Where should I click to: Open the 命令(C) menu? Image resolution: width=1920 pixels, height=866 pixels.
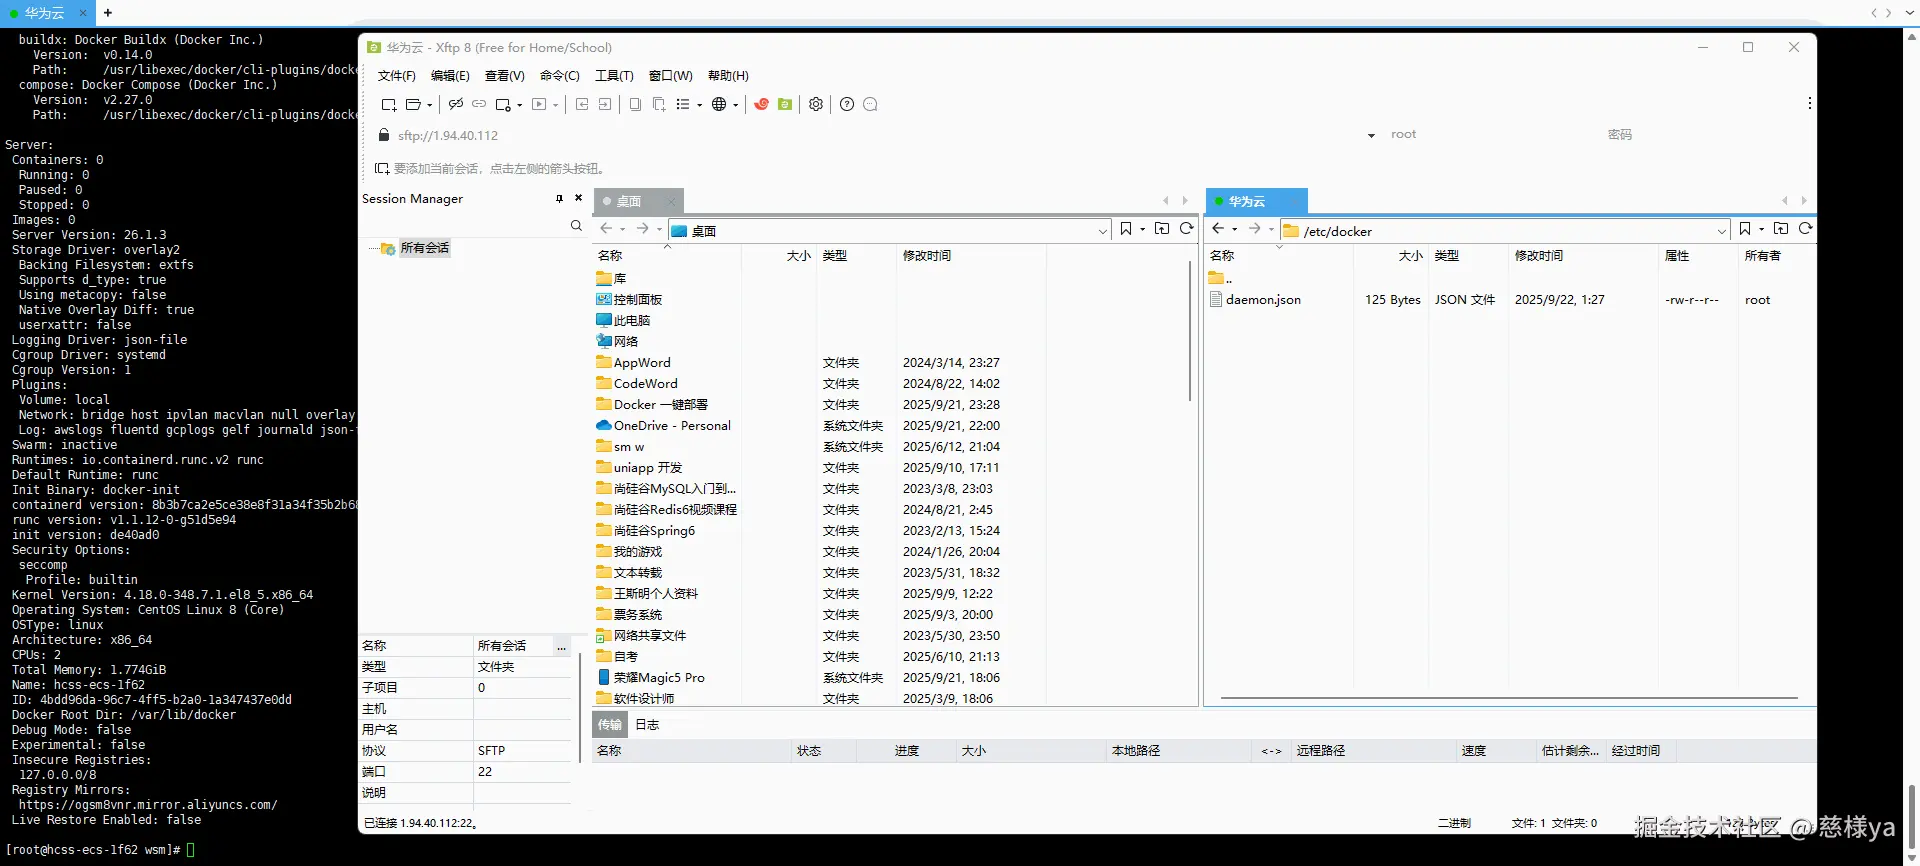pos(559,76)
